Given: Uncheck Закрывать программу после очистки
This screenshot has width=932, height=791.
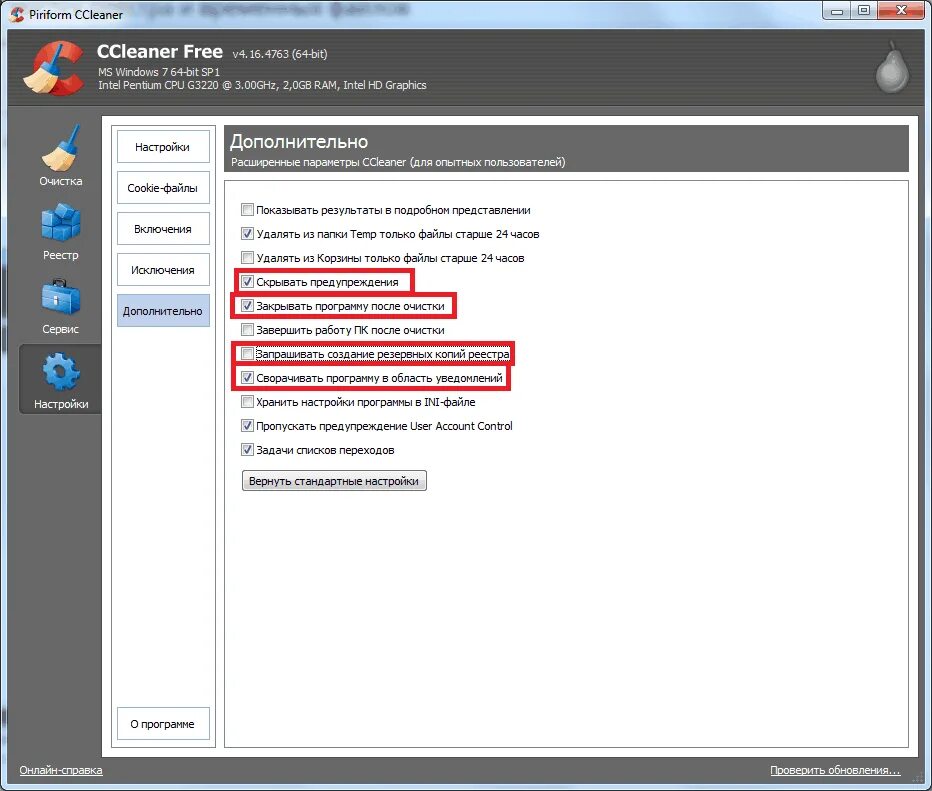Looking at the screenshot, I should pyautogui.click(x=247, y=305).
